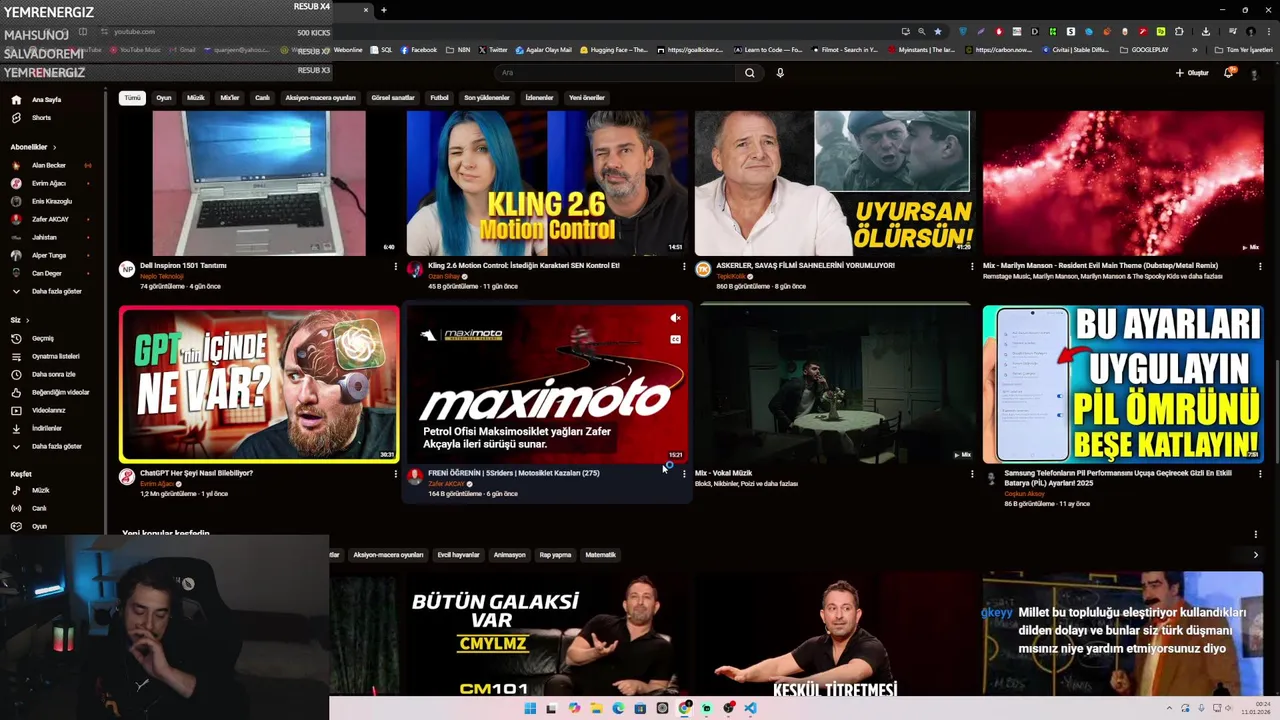Select the Tümü filter chip
Viewport: 1280px width, 720px height.
132,98
